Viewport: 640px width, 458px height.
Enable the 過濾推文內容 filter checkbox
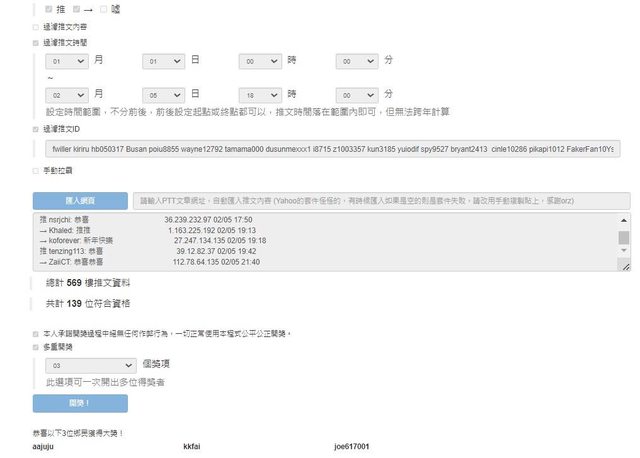point(37,27)
